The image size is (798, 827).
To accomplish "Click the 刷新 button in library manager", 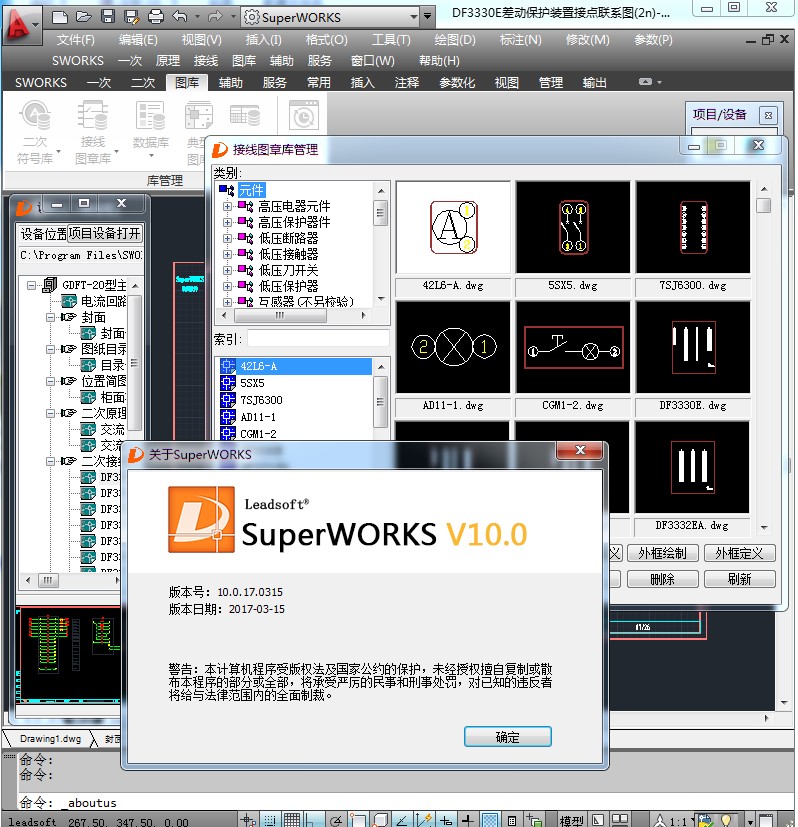I will 739,579.
